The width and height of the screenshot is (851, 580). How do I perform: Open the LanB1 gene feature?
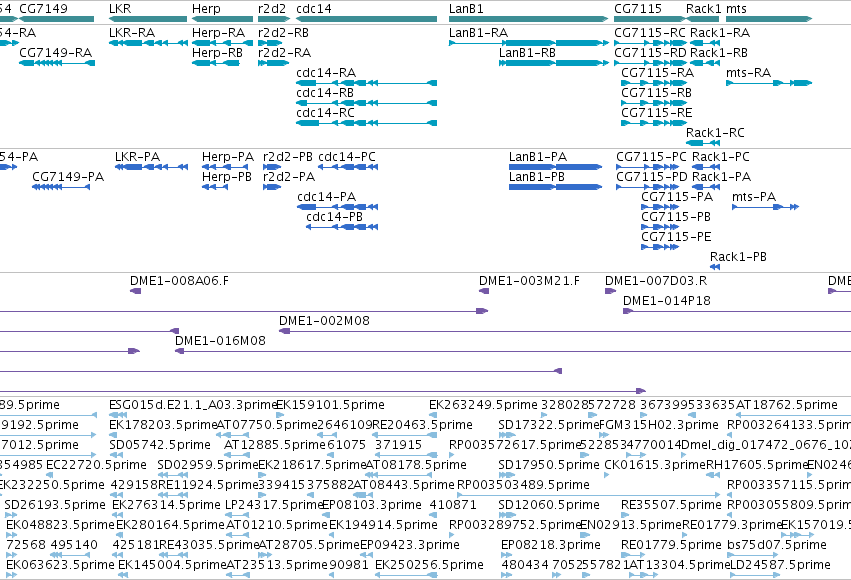point(529,19)
